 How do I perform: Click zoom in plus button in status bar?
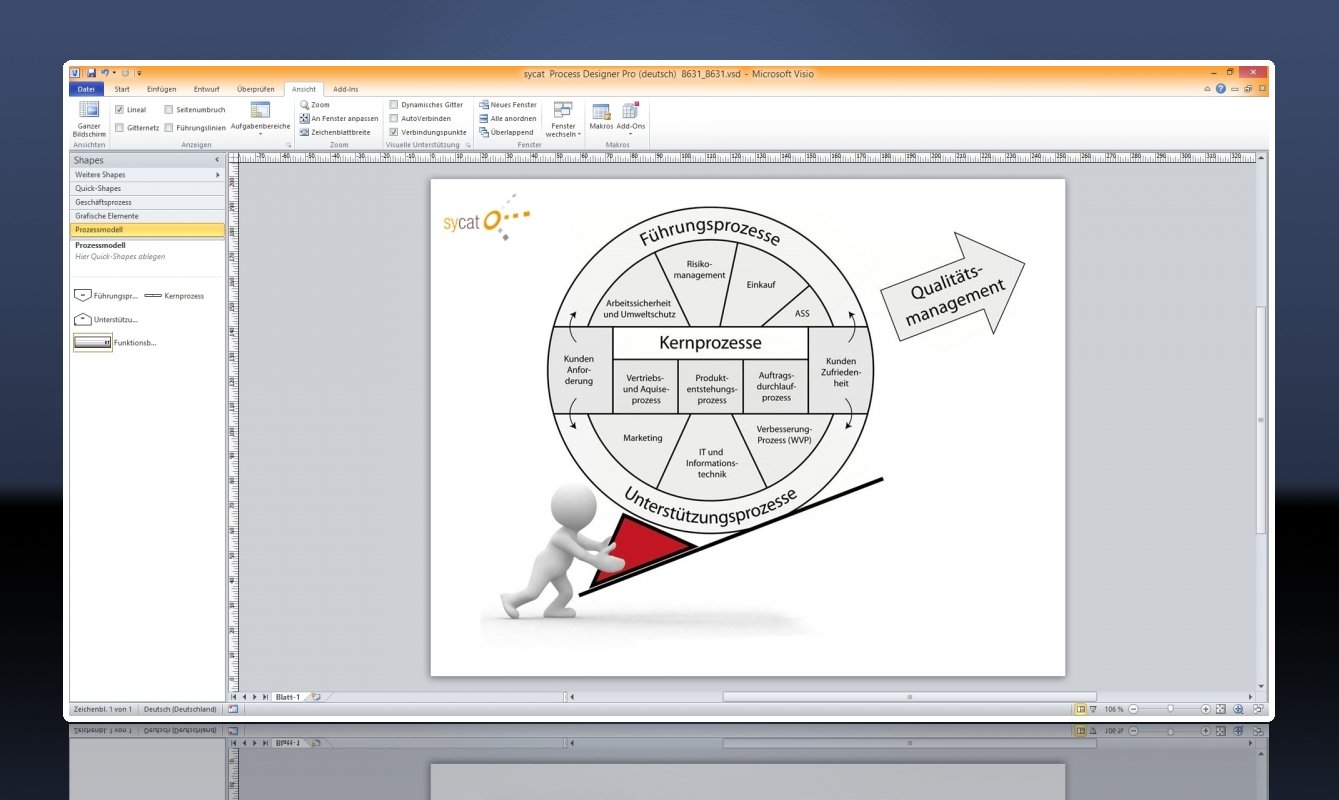(1206, 709)
